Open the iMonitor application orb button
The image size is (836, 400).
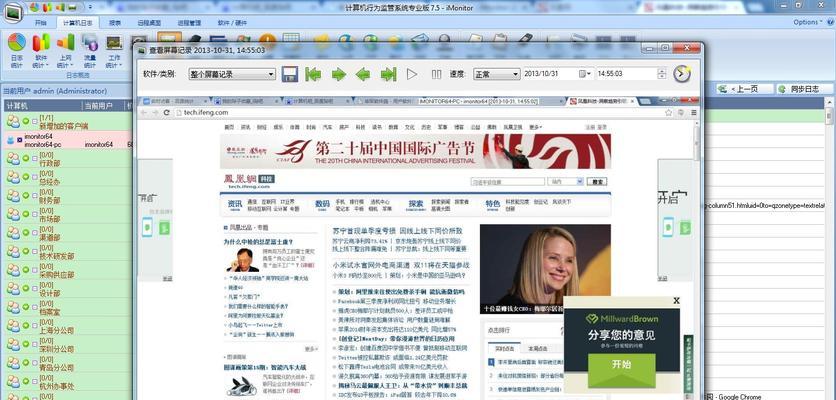13,12
